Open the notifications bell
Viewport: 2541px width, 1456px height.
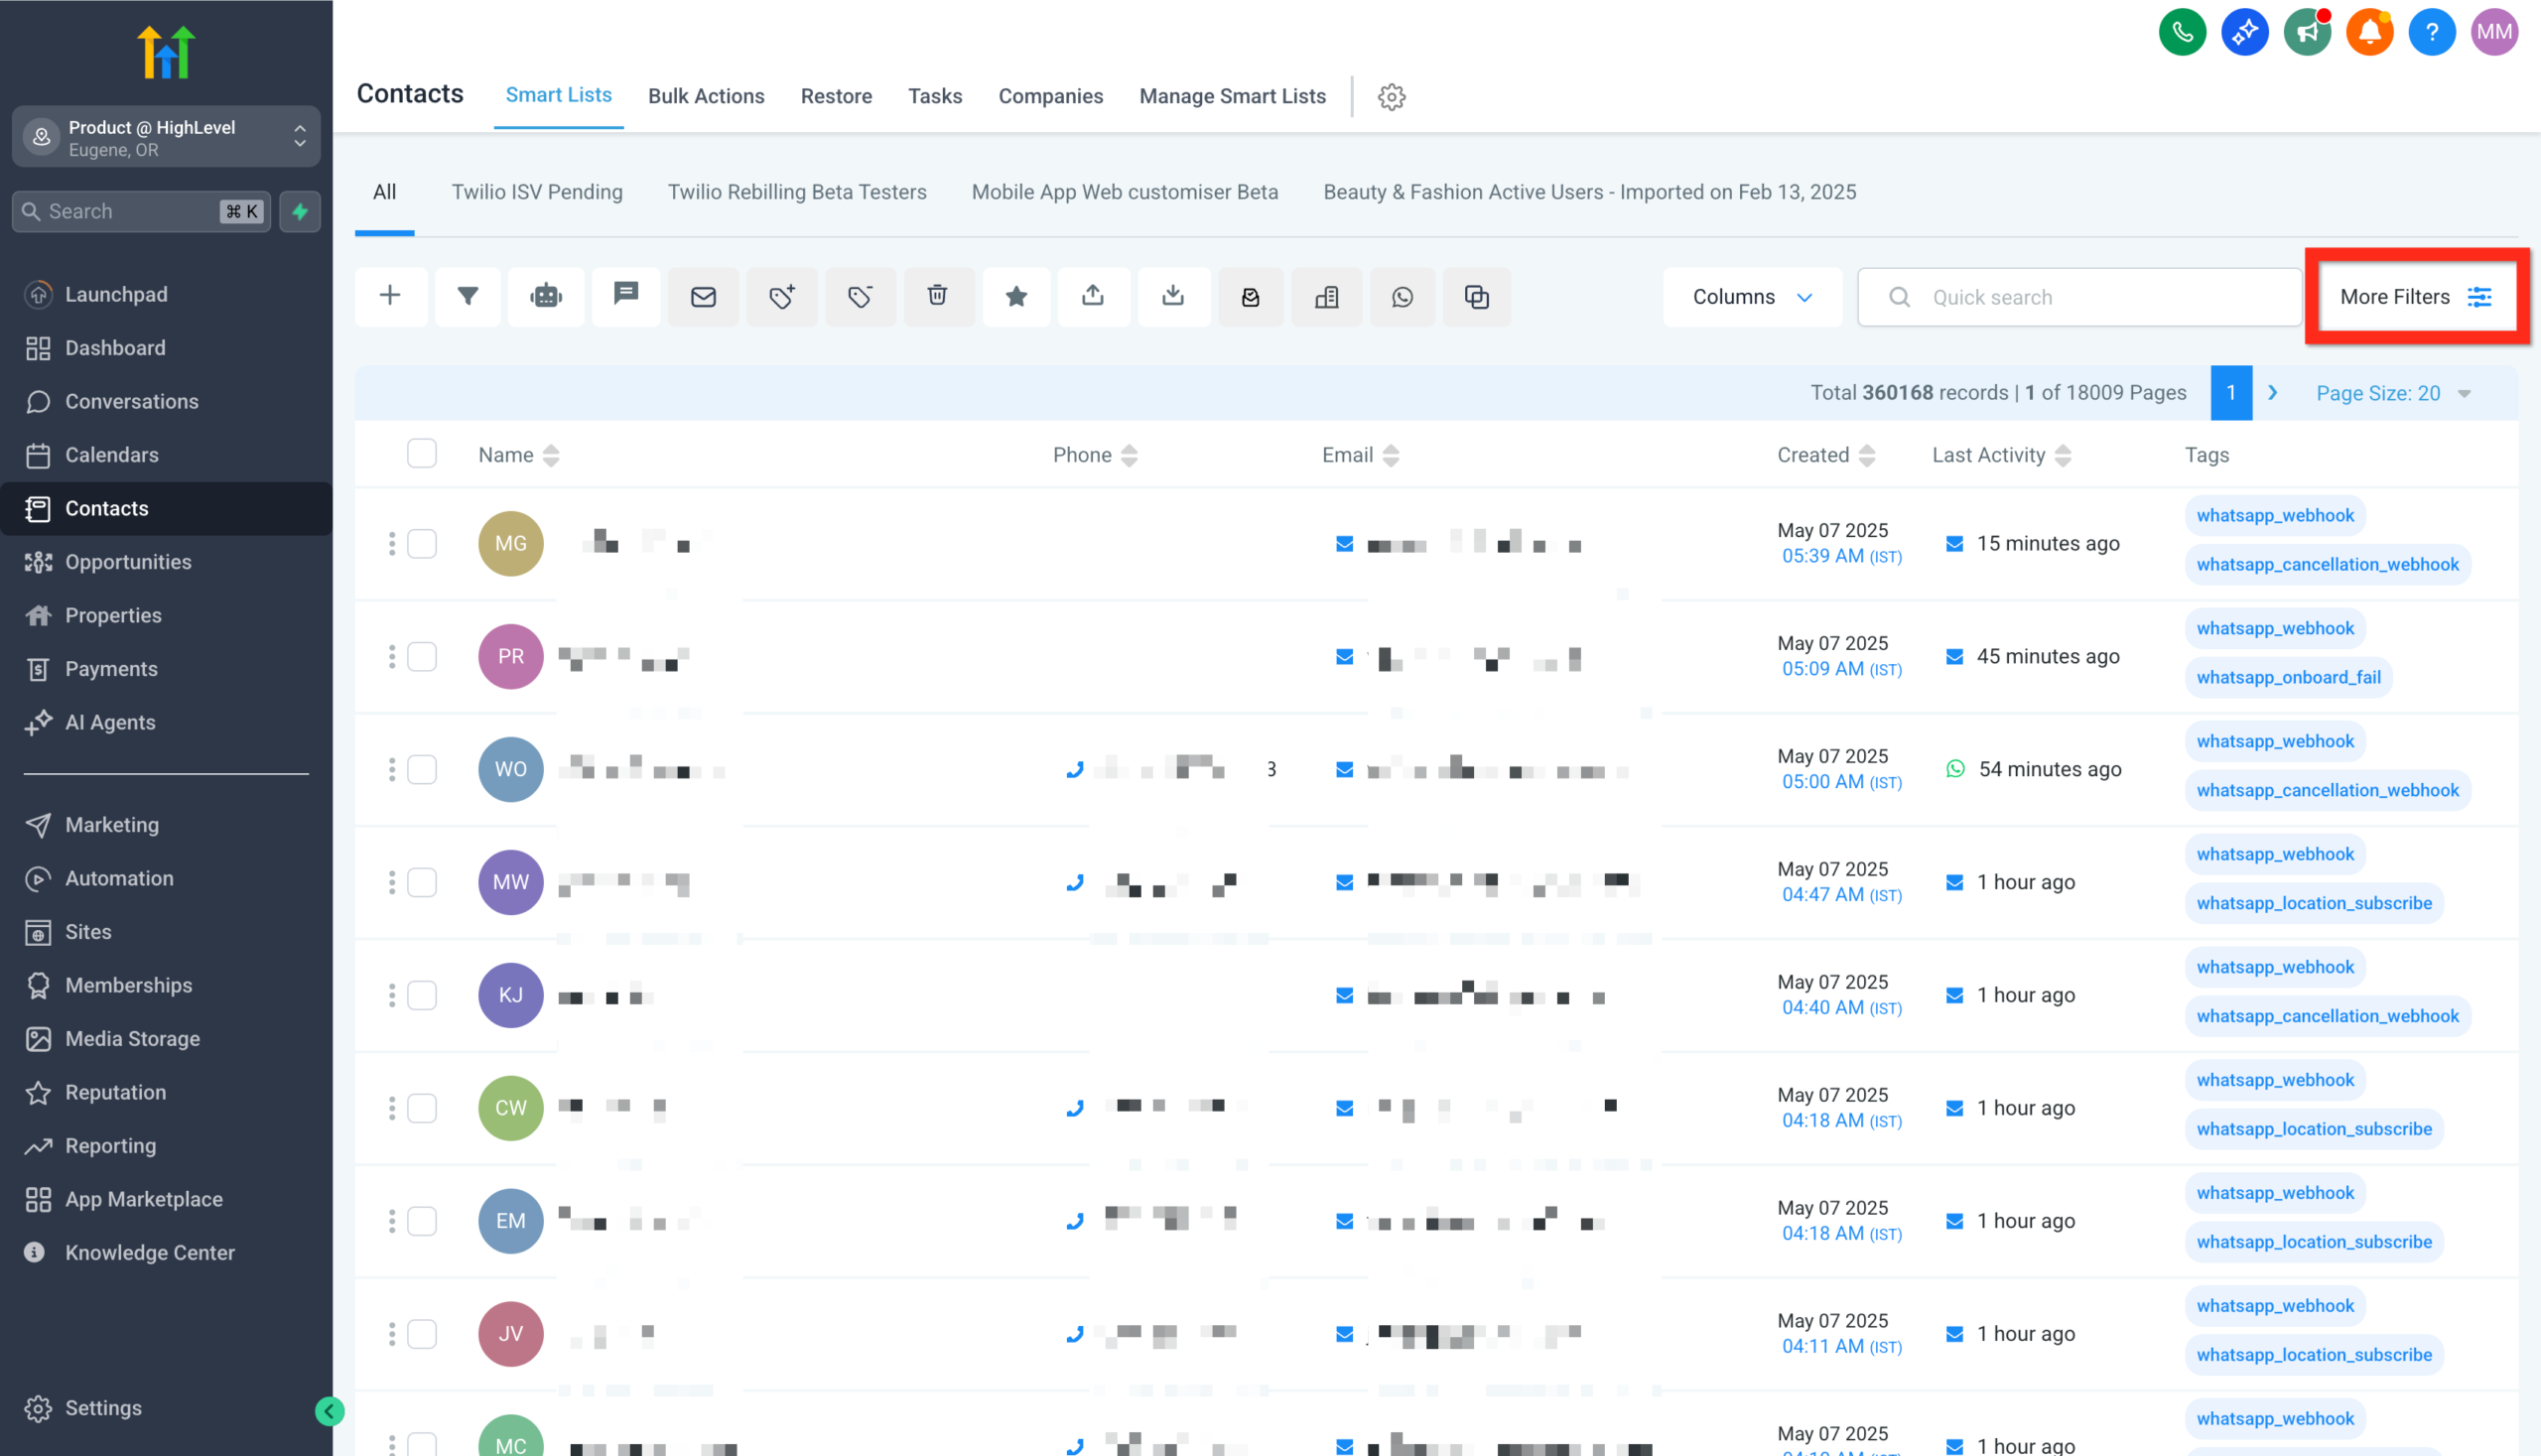click(2370, 31)
